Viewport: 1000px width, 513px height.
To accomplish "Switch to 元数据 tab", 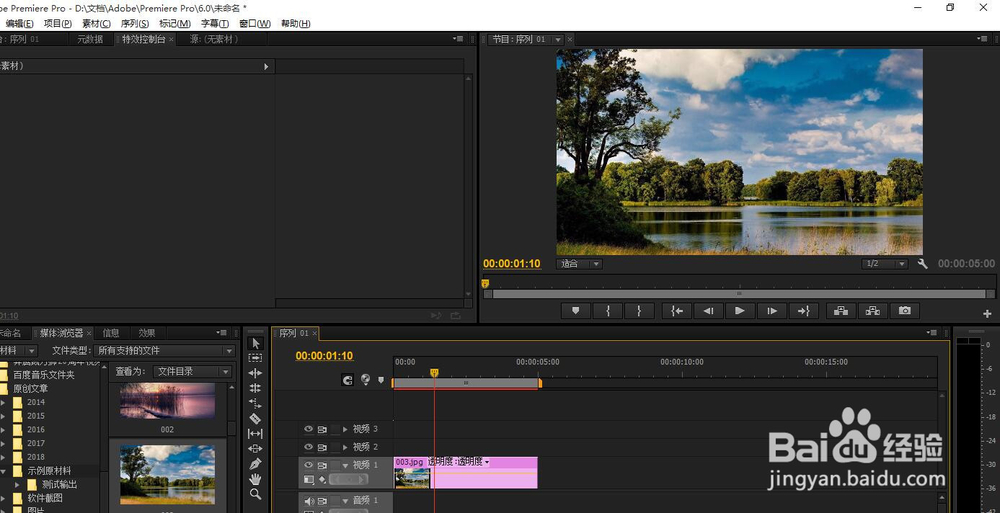I will (91, 39).
